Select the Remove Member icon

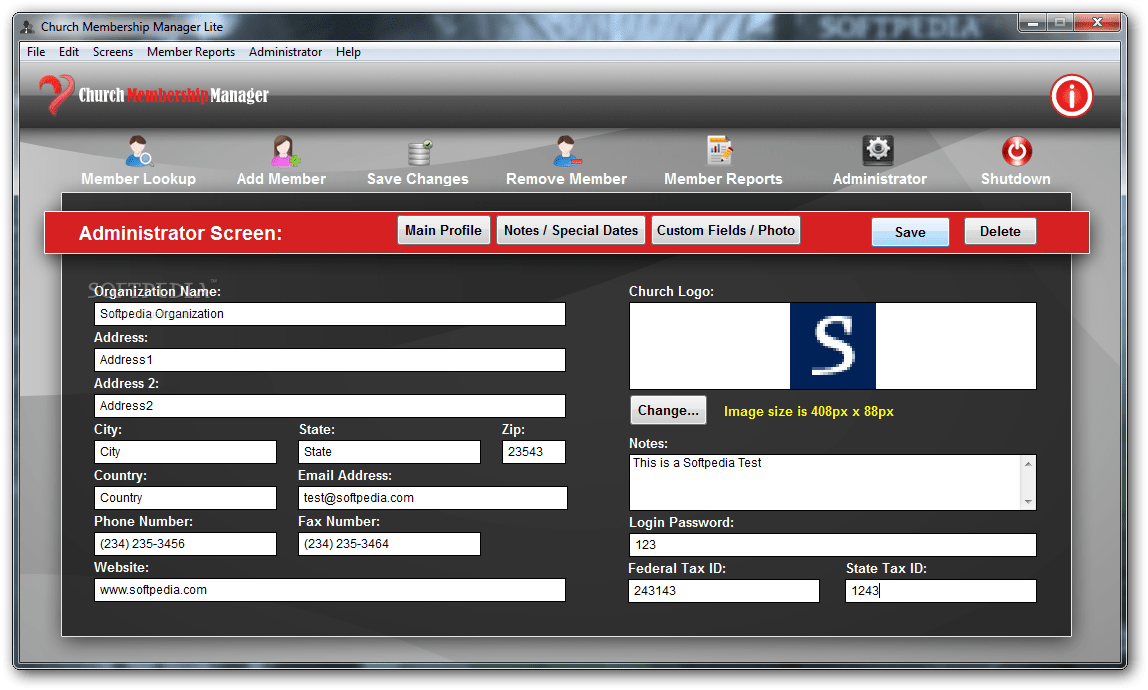[x=566, y=151]
